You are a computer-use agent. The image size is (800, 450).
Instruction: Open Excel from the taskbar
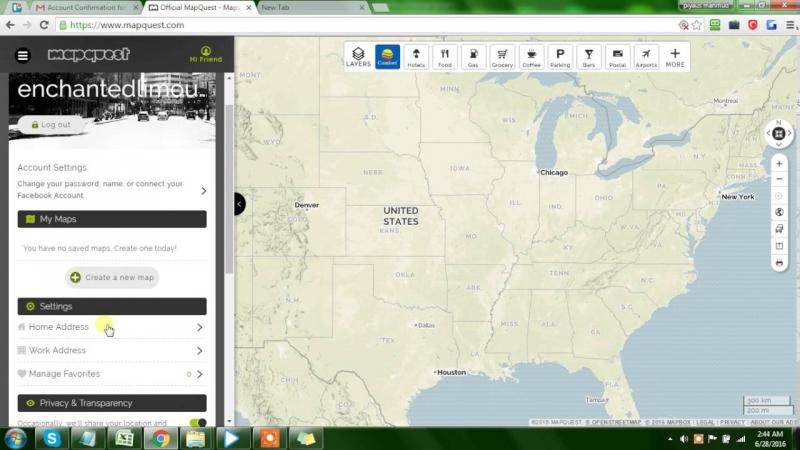coord(124,439)
